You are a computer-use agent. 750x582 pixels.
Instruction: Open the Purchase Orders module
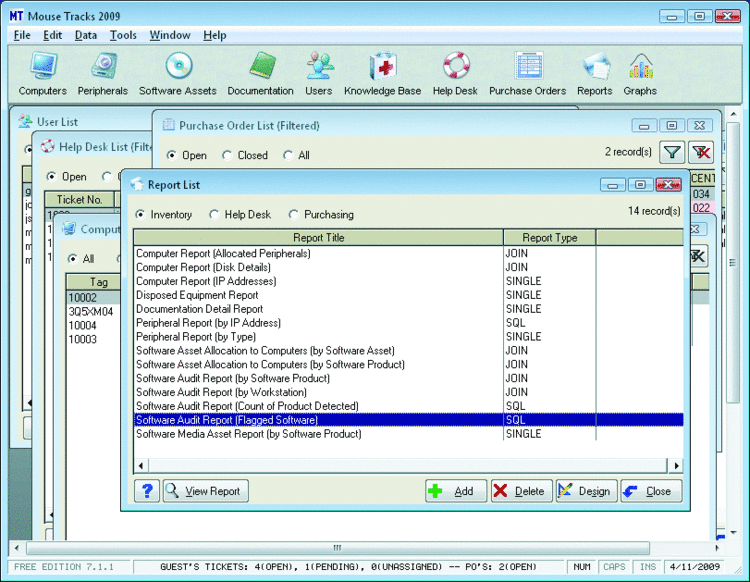click(527, 74)
